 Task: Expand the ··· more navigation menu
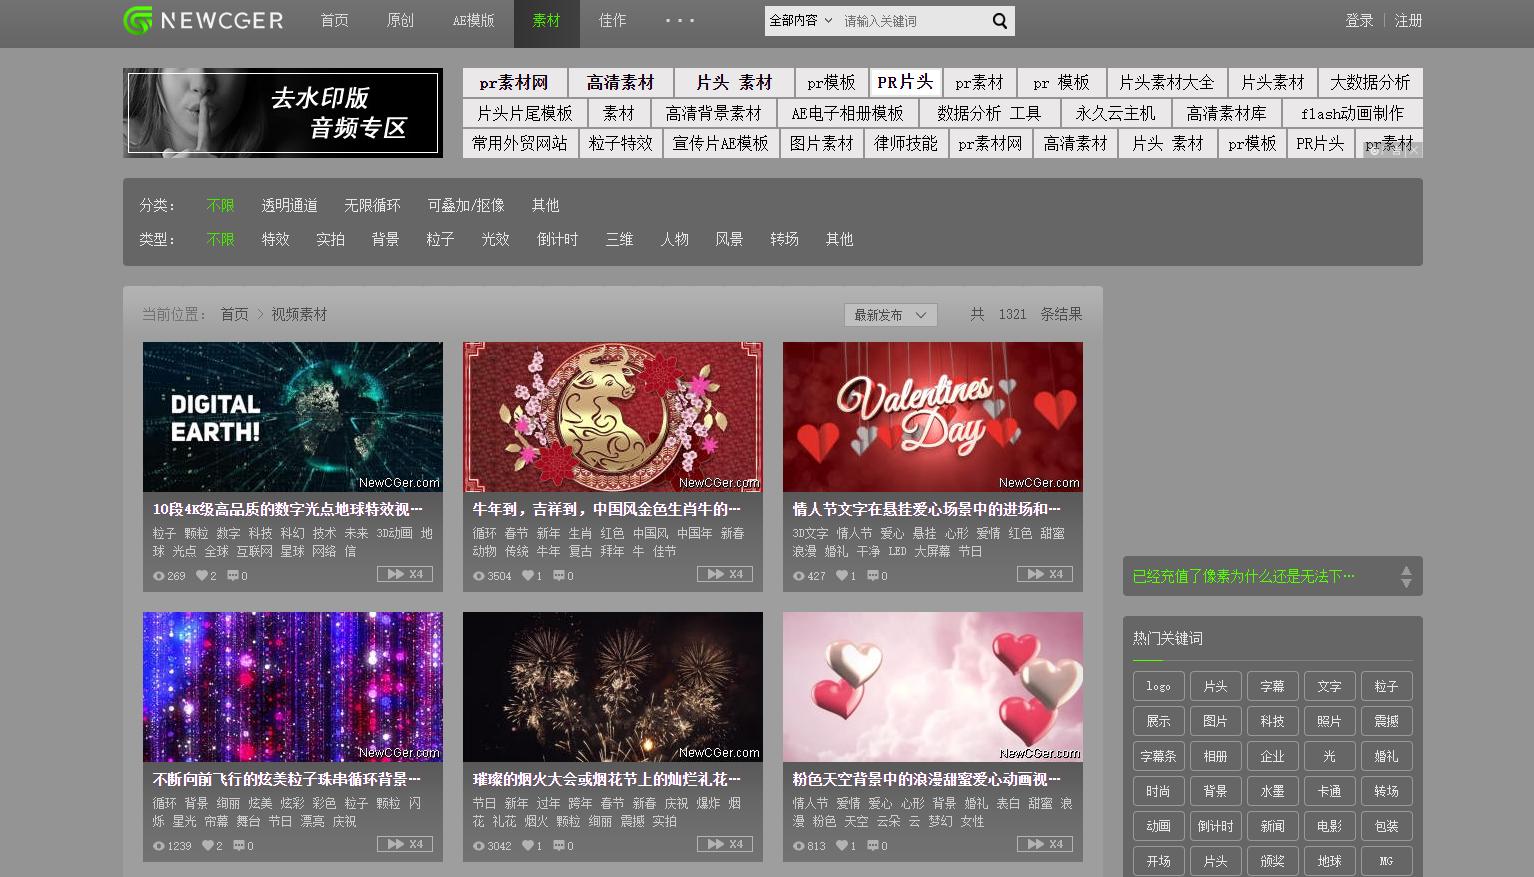click(x=679, y=21)
